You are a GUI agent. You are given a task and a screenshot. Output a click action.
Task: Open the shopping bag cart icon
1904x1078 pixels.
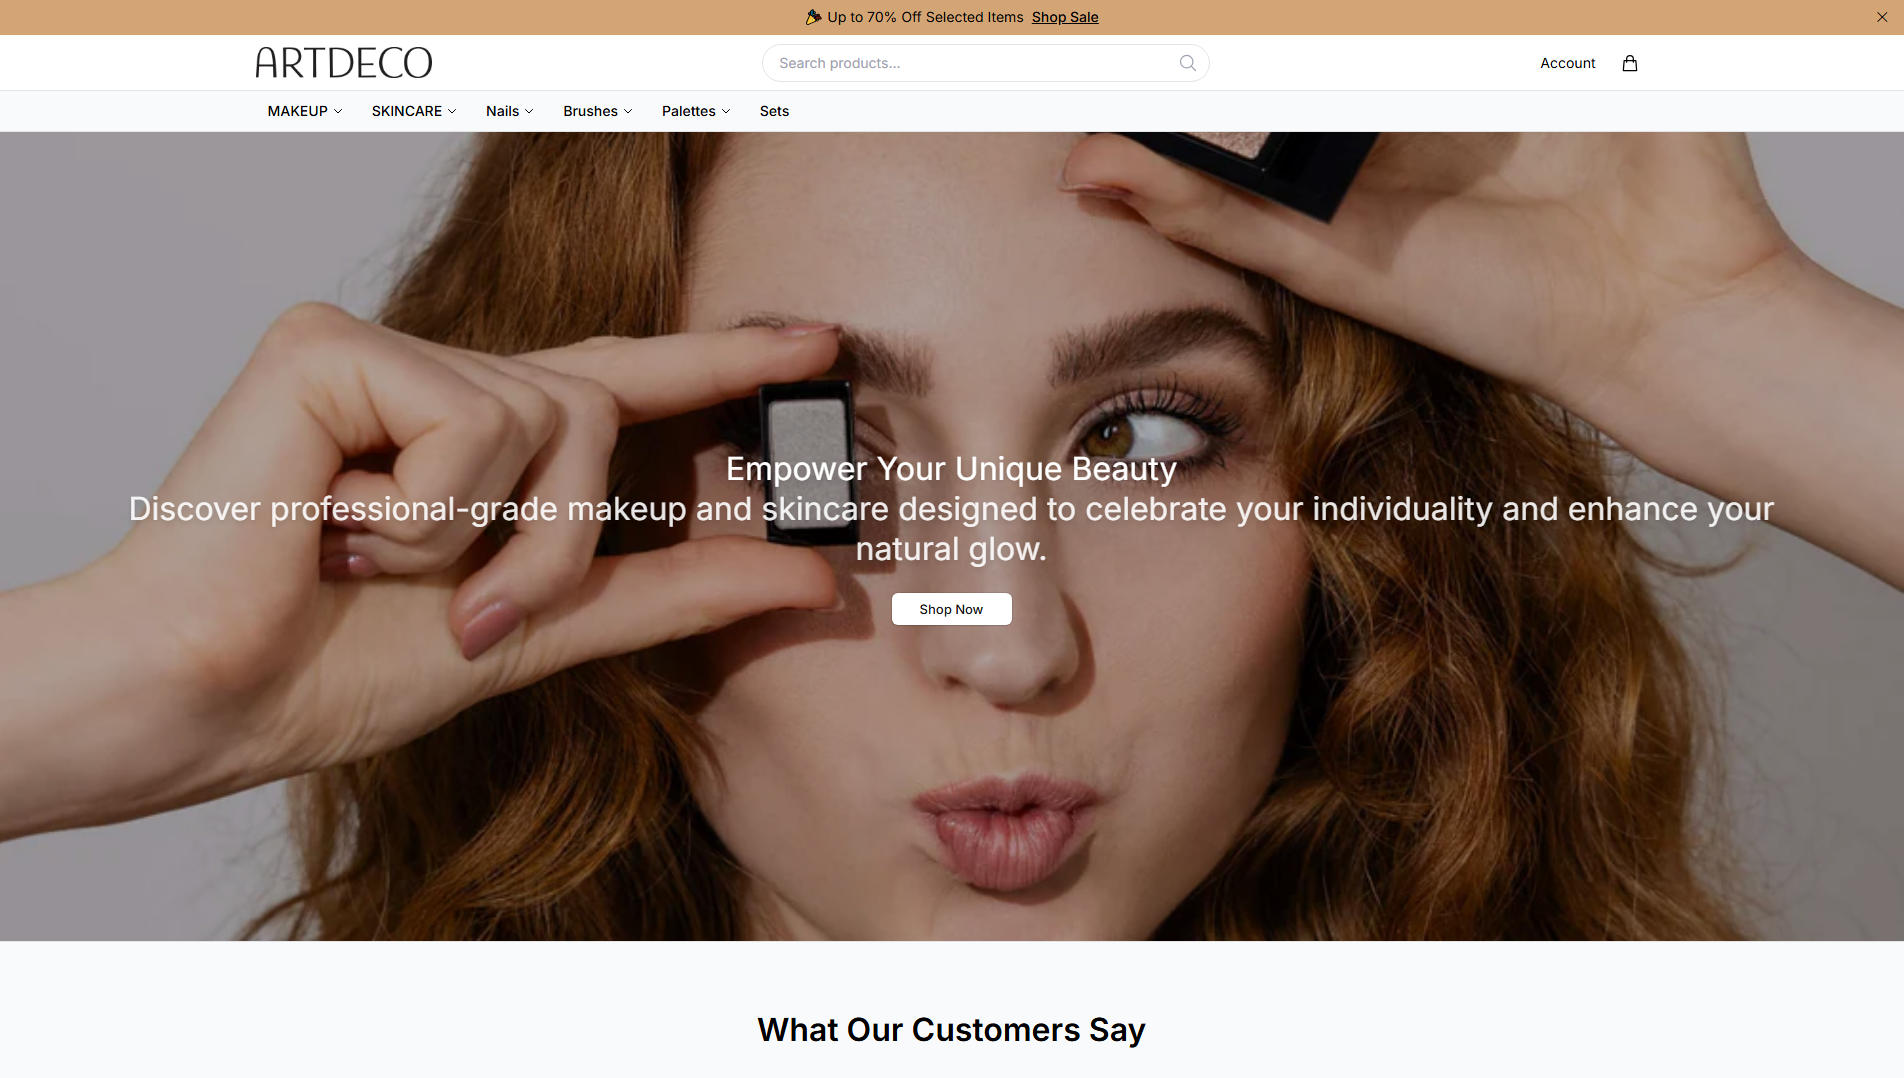pos(1629,63)
